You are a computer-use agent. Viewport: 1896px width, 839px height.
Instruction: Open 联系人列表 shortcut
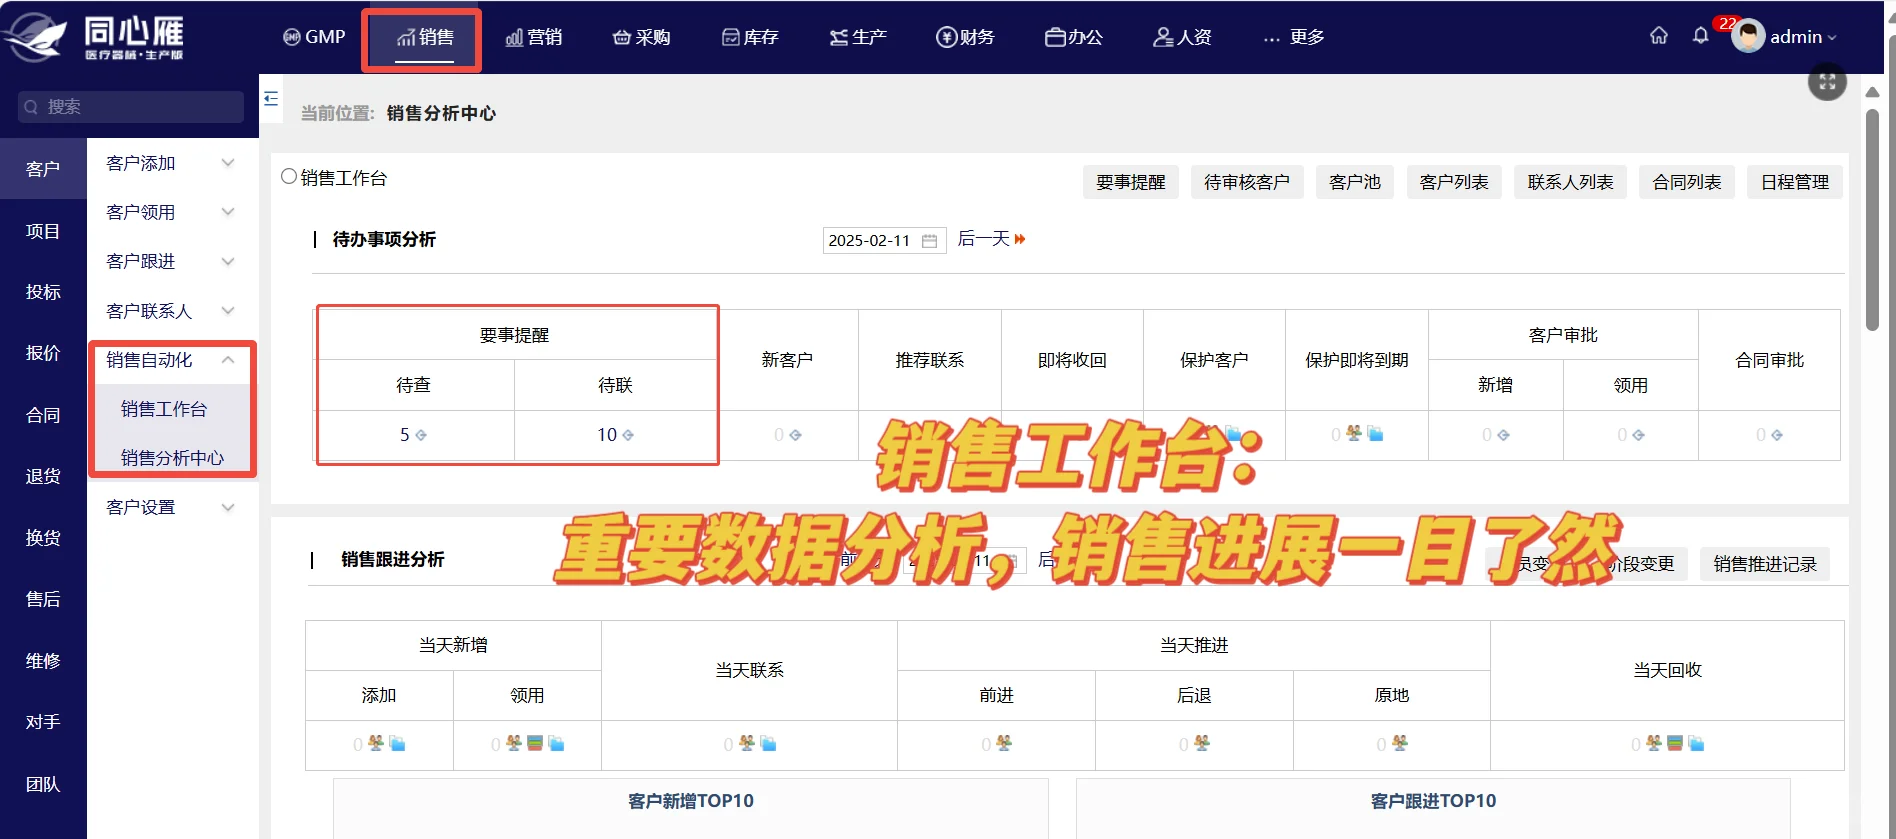(x=1570, y=182)
